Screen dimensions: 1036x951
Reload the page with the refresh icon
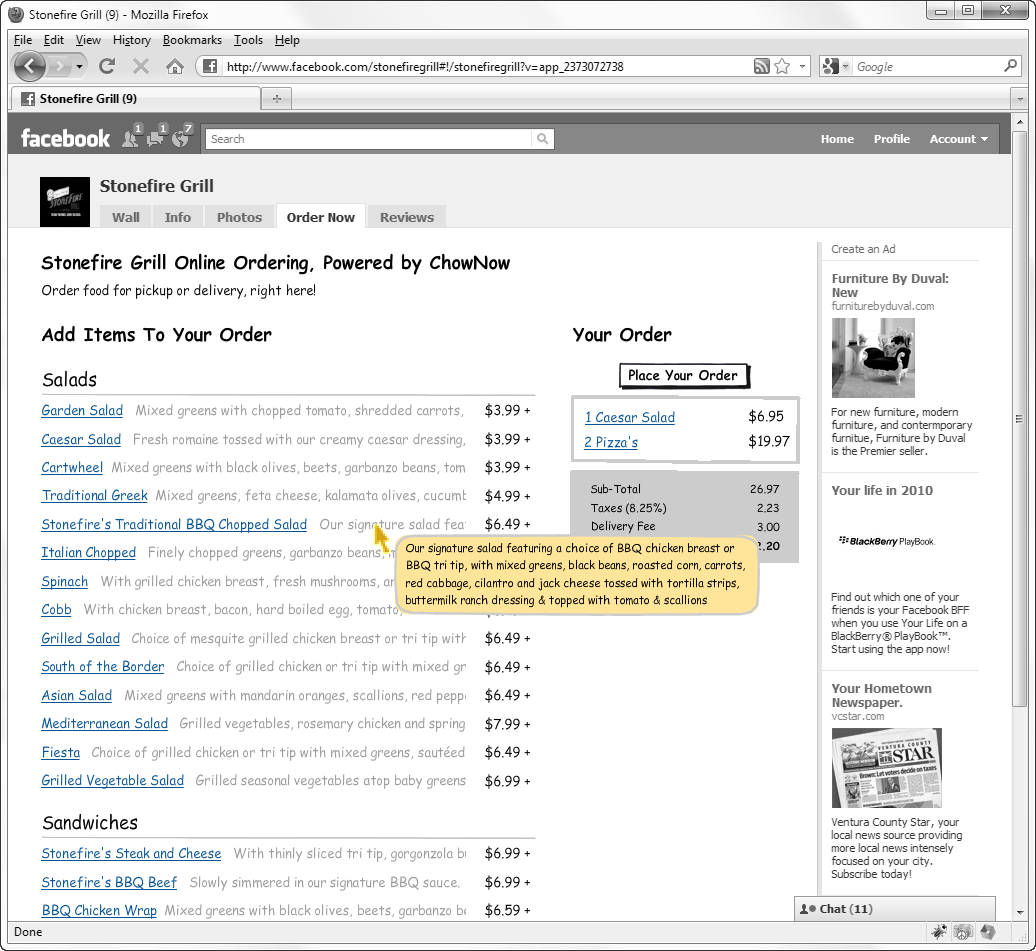(x=107, y=67)
